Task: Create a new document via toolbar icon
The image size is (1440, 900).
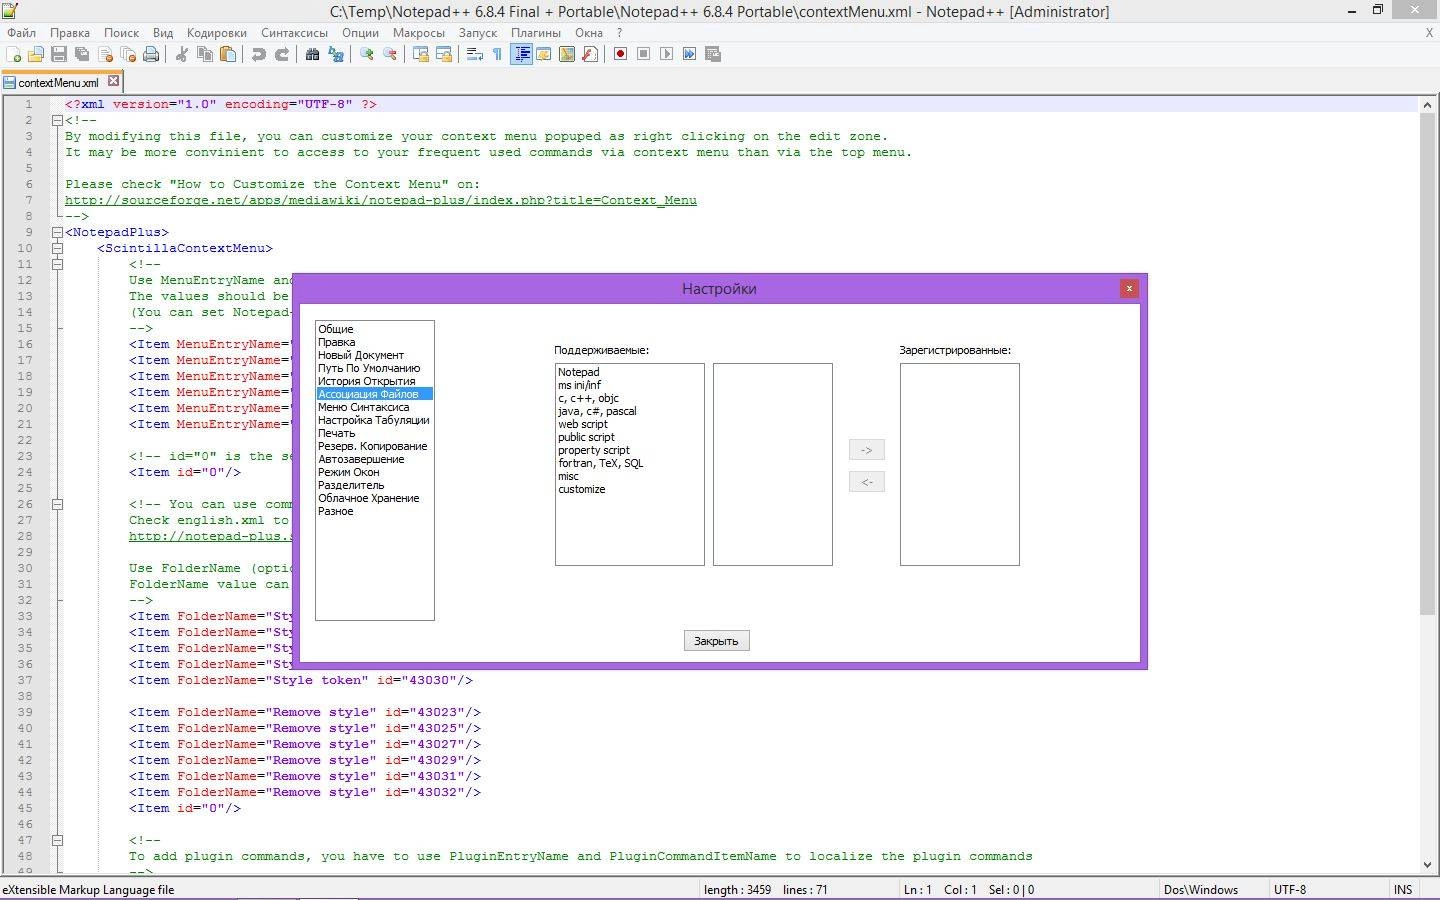Action: tap(14, 54)
